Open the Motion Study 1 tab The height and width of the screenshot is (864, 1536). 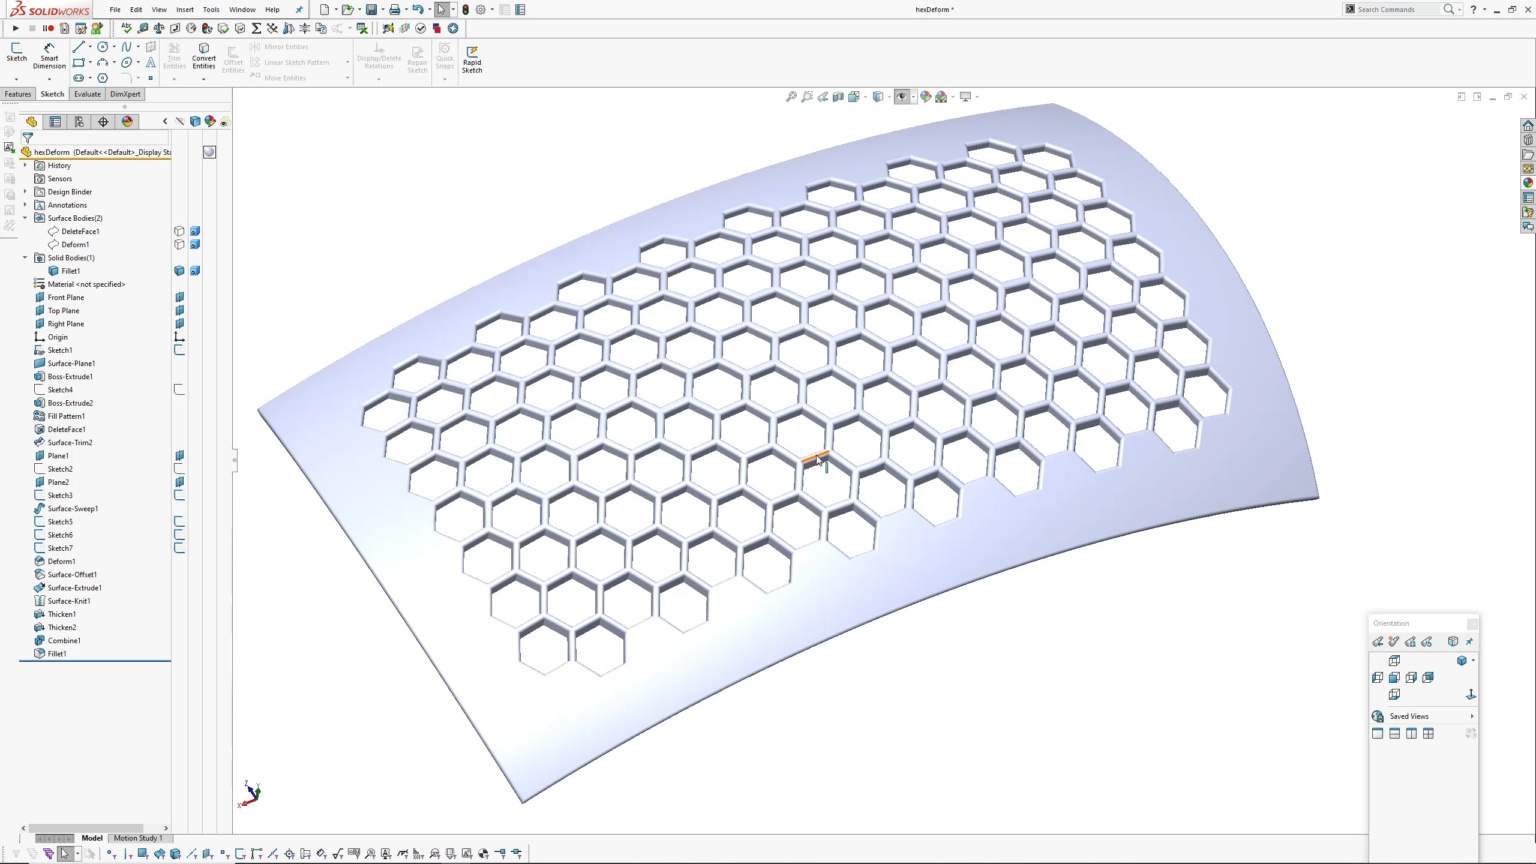click(x=138, y=838)
